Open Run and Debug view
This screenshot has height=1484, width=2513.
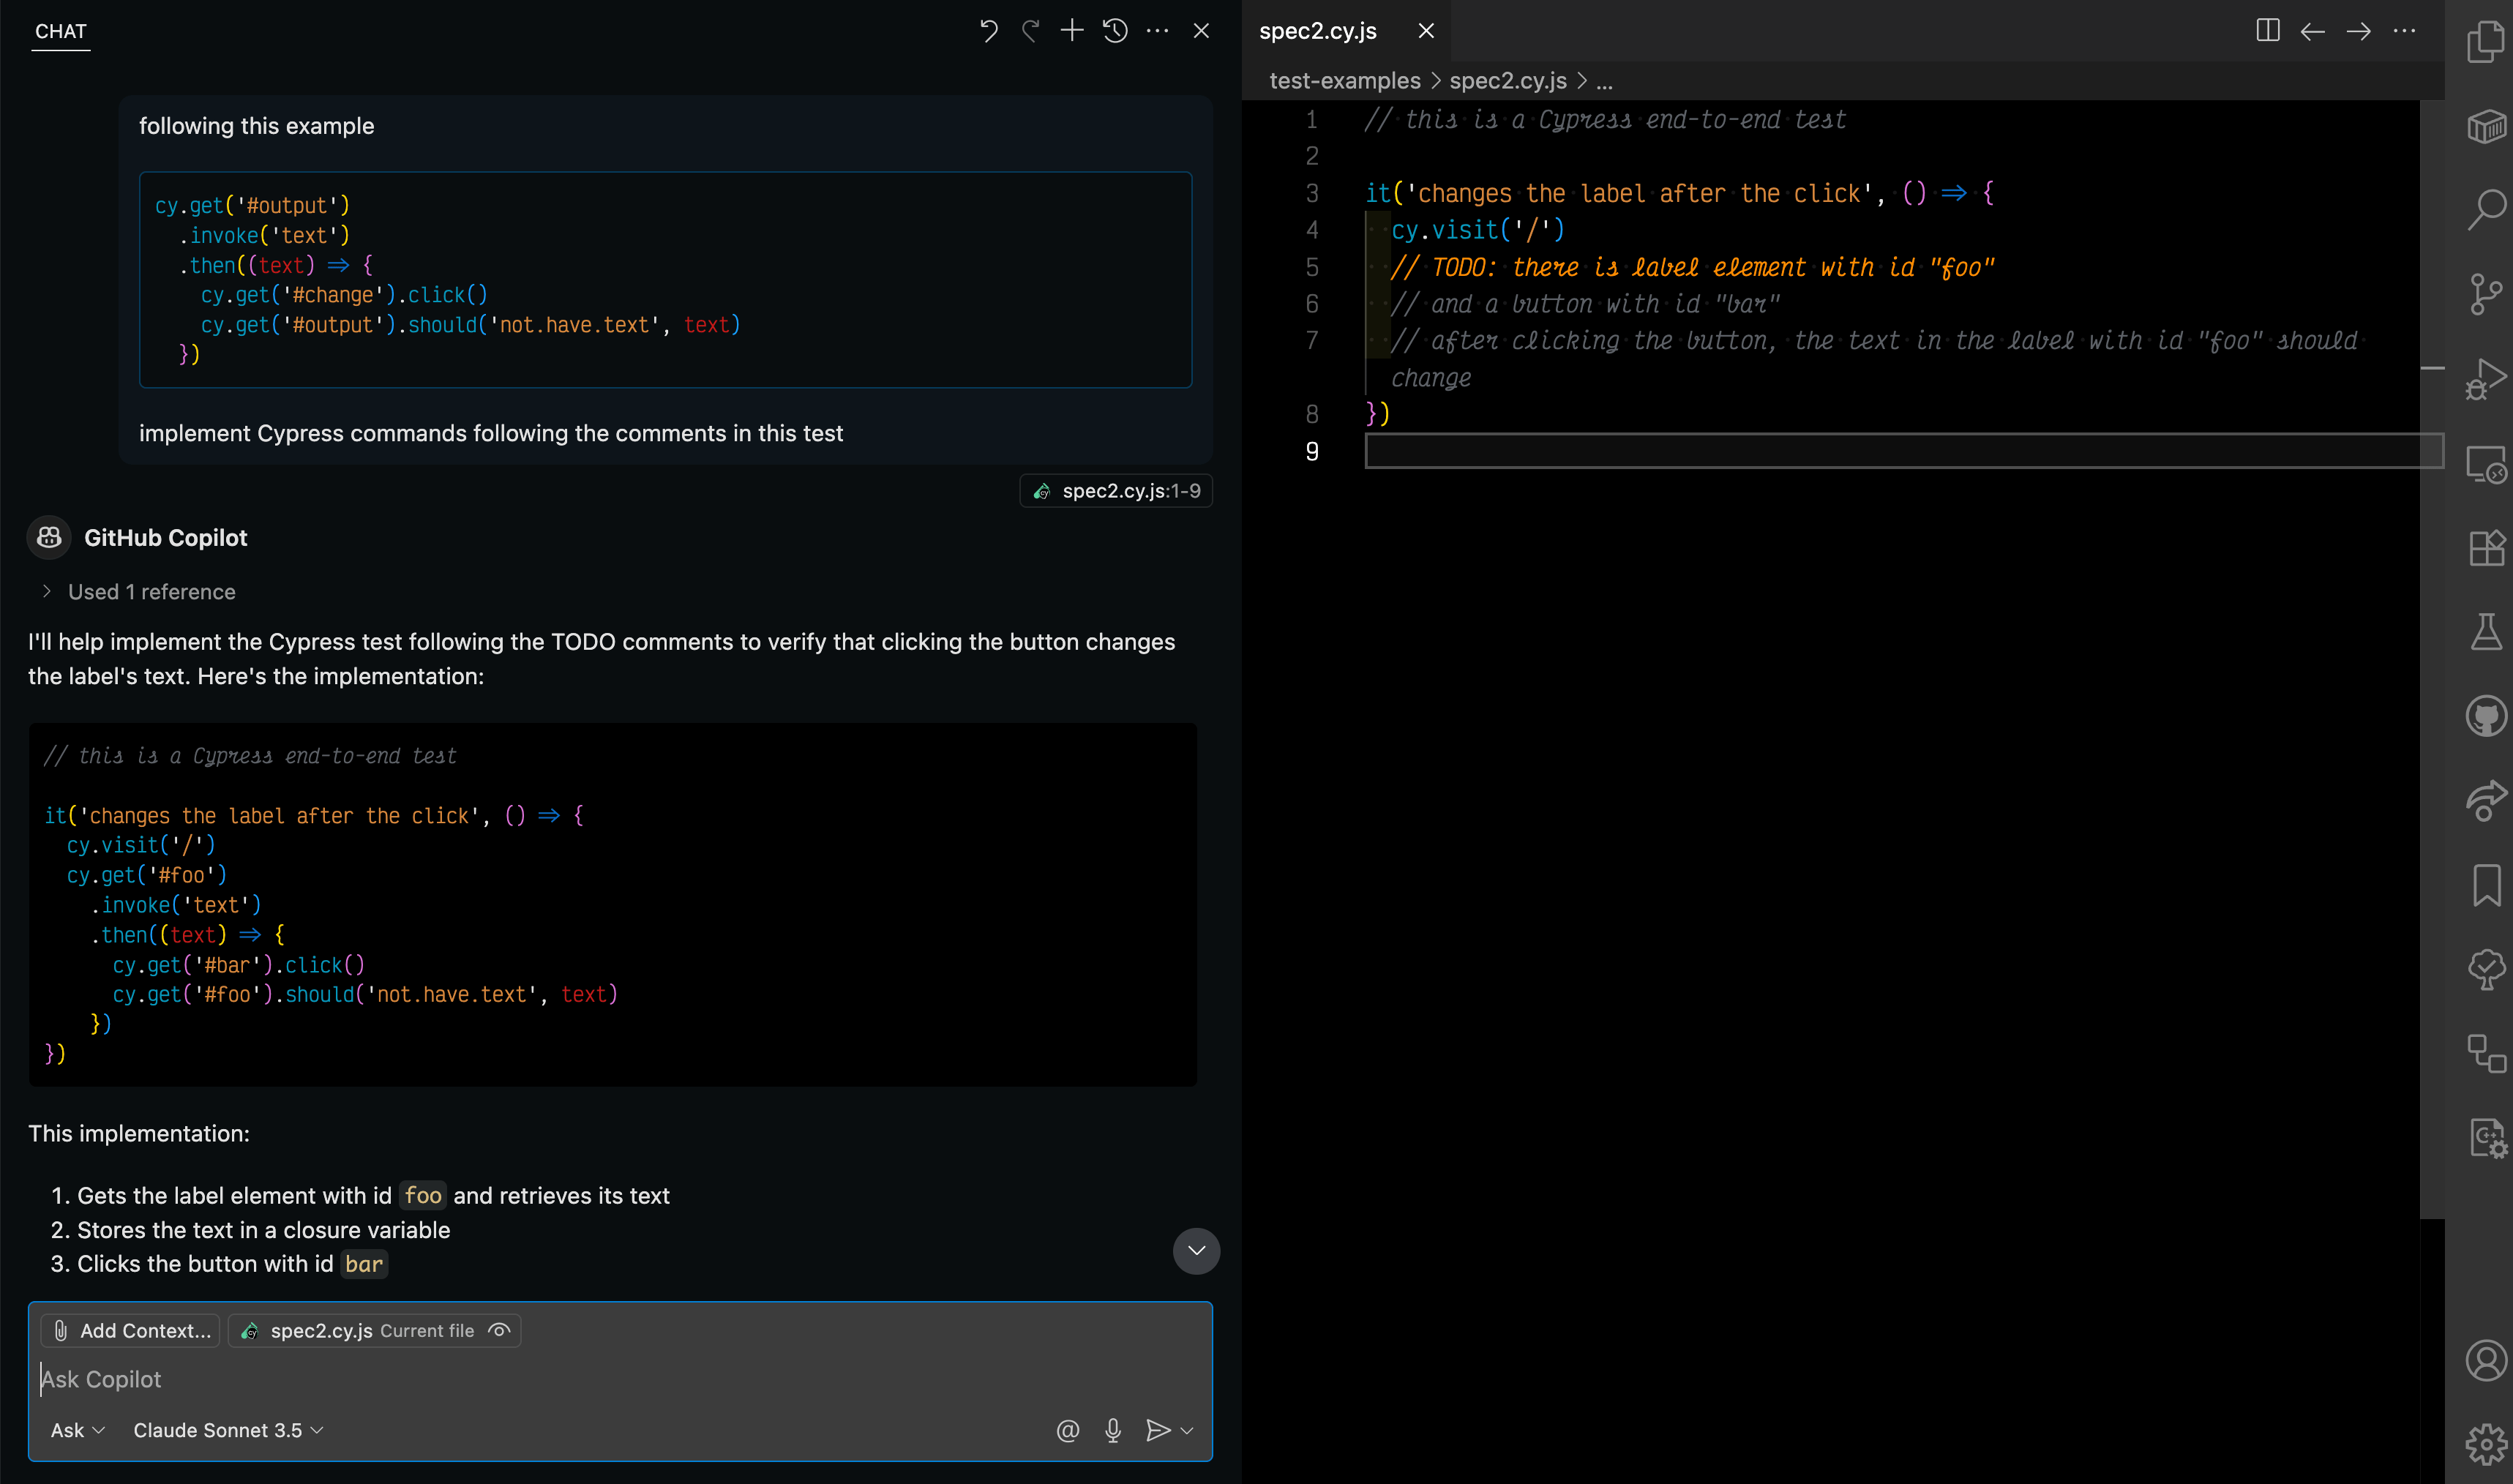pyautogui.click(x=2486, y=379)
